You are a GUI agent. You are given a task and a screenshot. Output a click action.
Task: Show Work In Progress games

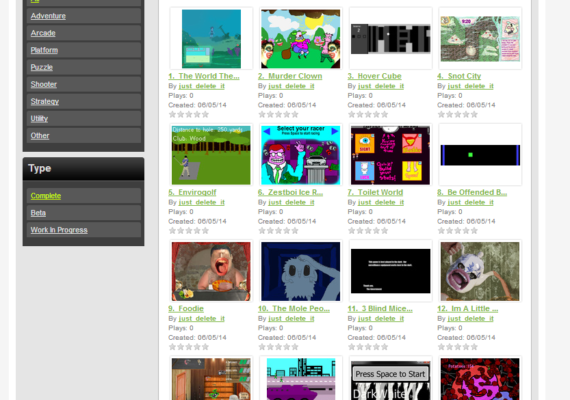pos(59,230)
